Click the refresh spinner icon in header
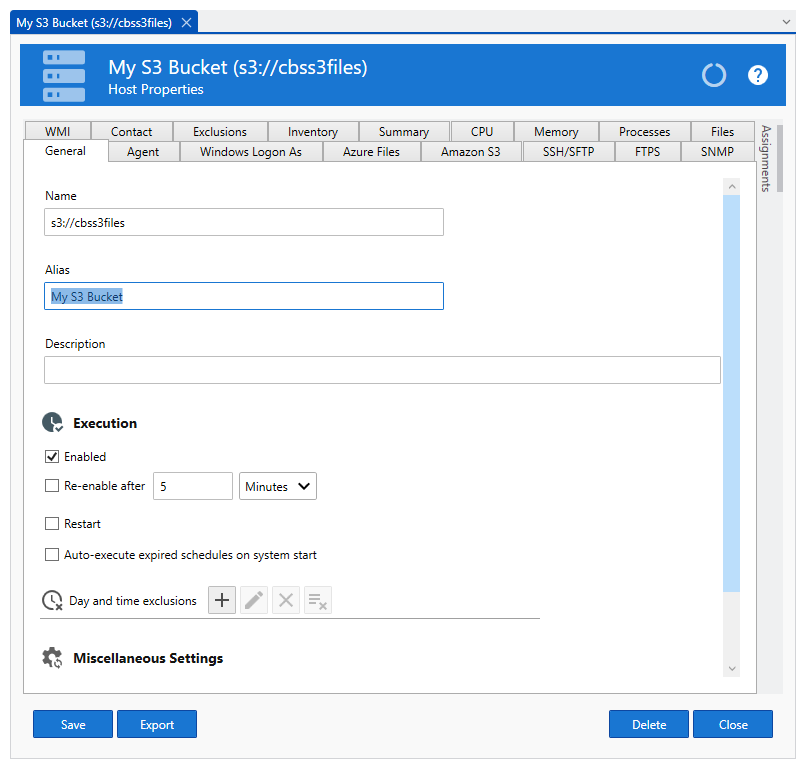806x769 pixels. pos(713,75)
